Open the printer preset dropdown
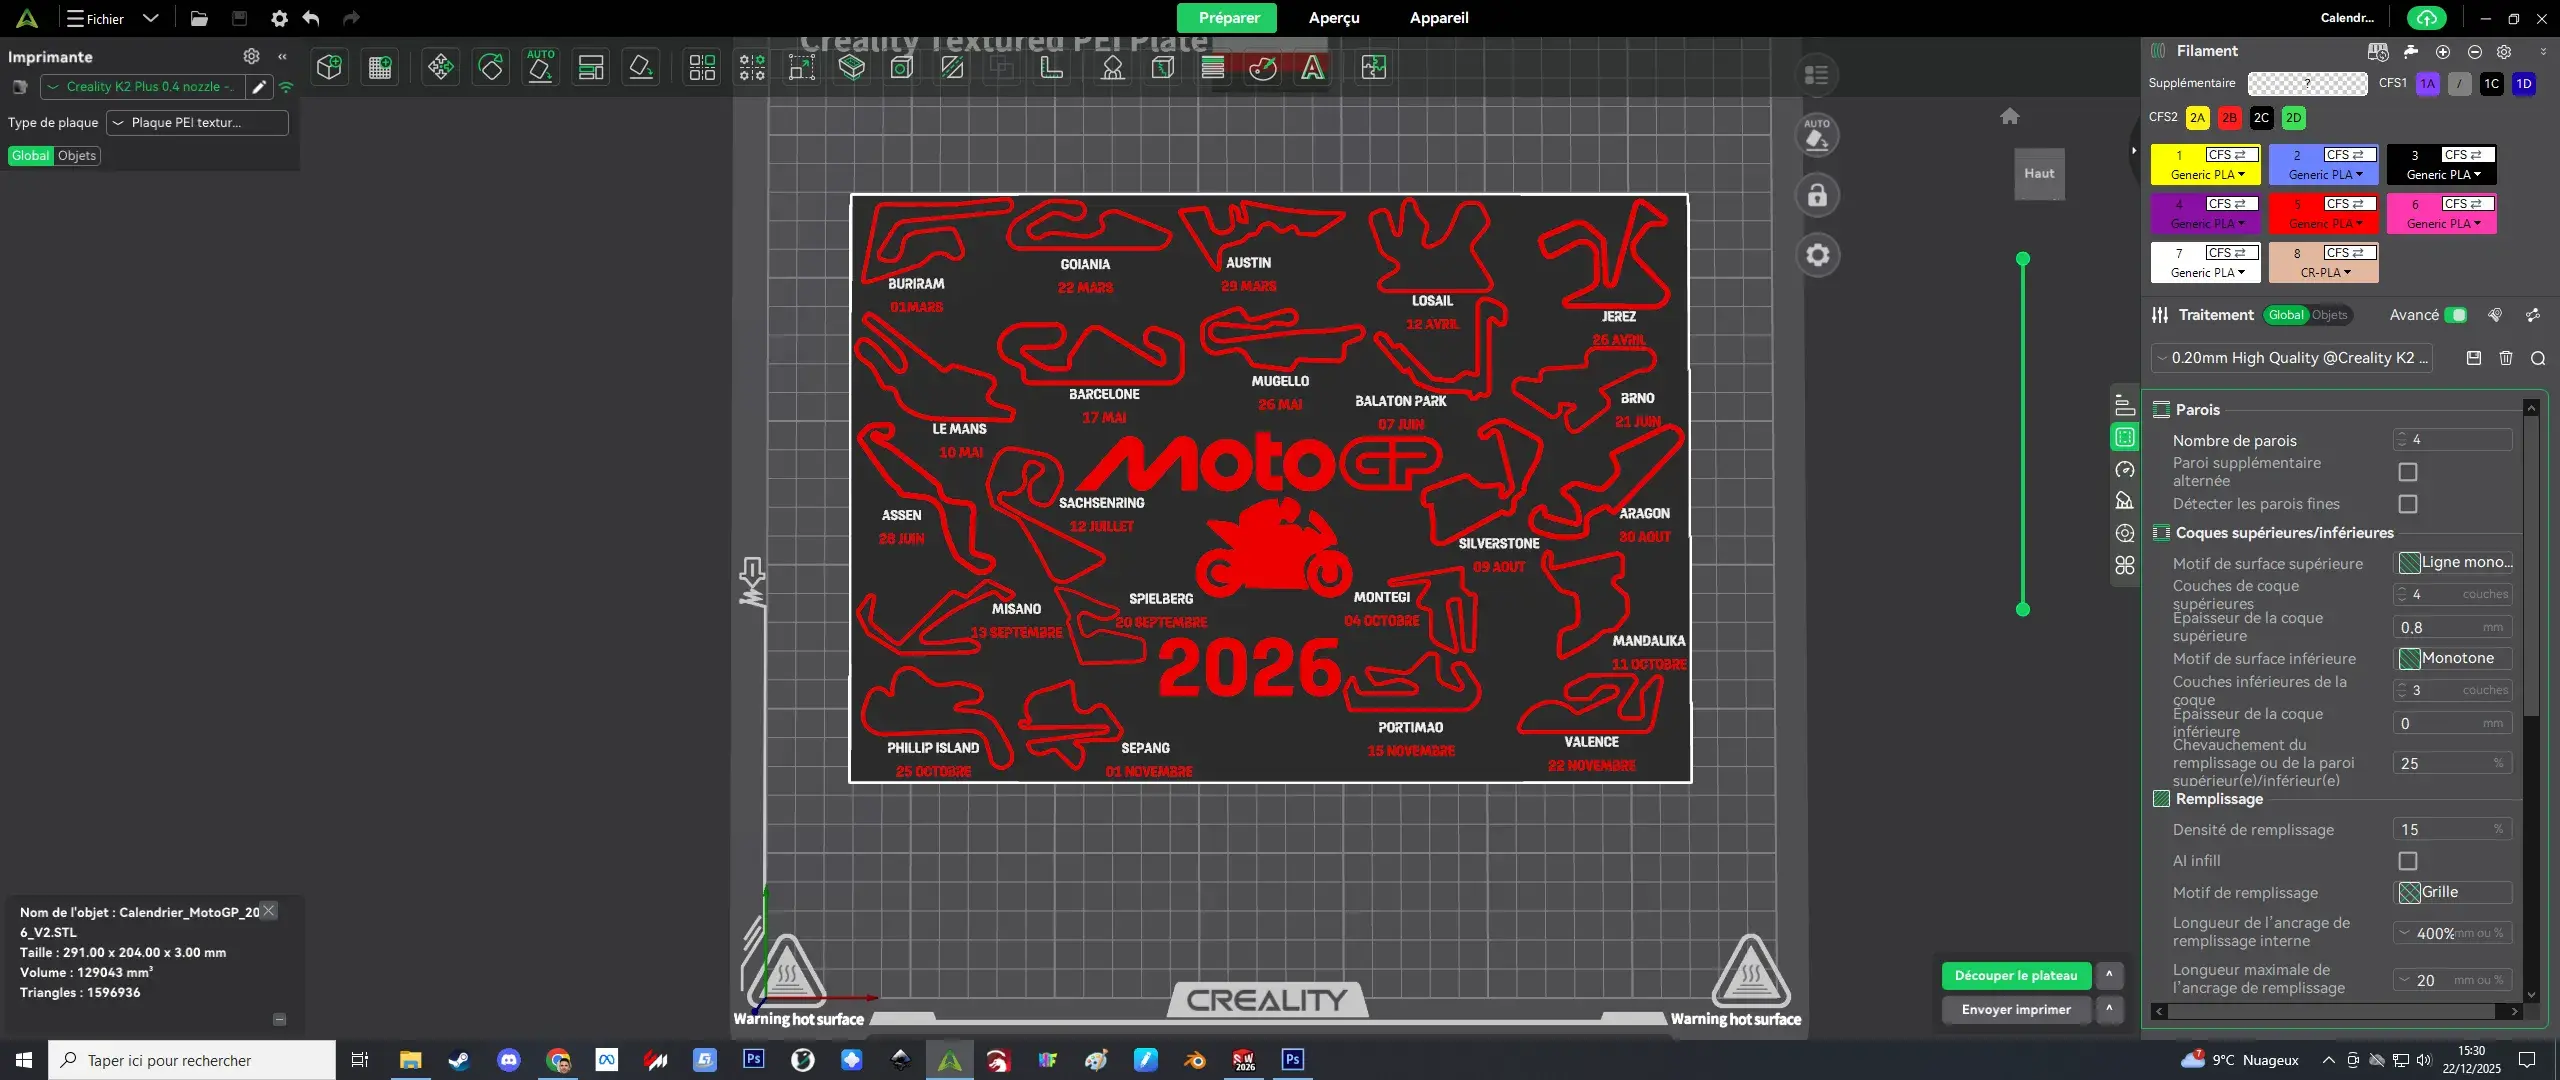This screenshot has height=1080, width=2560. point(141,87)
